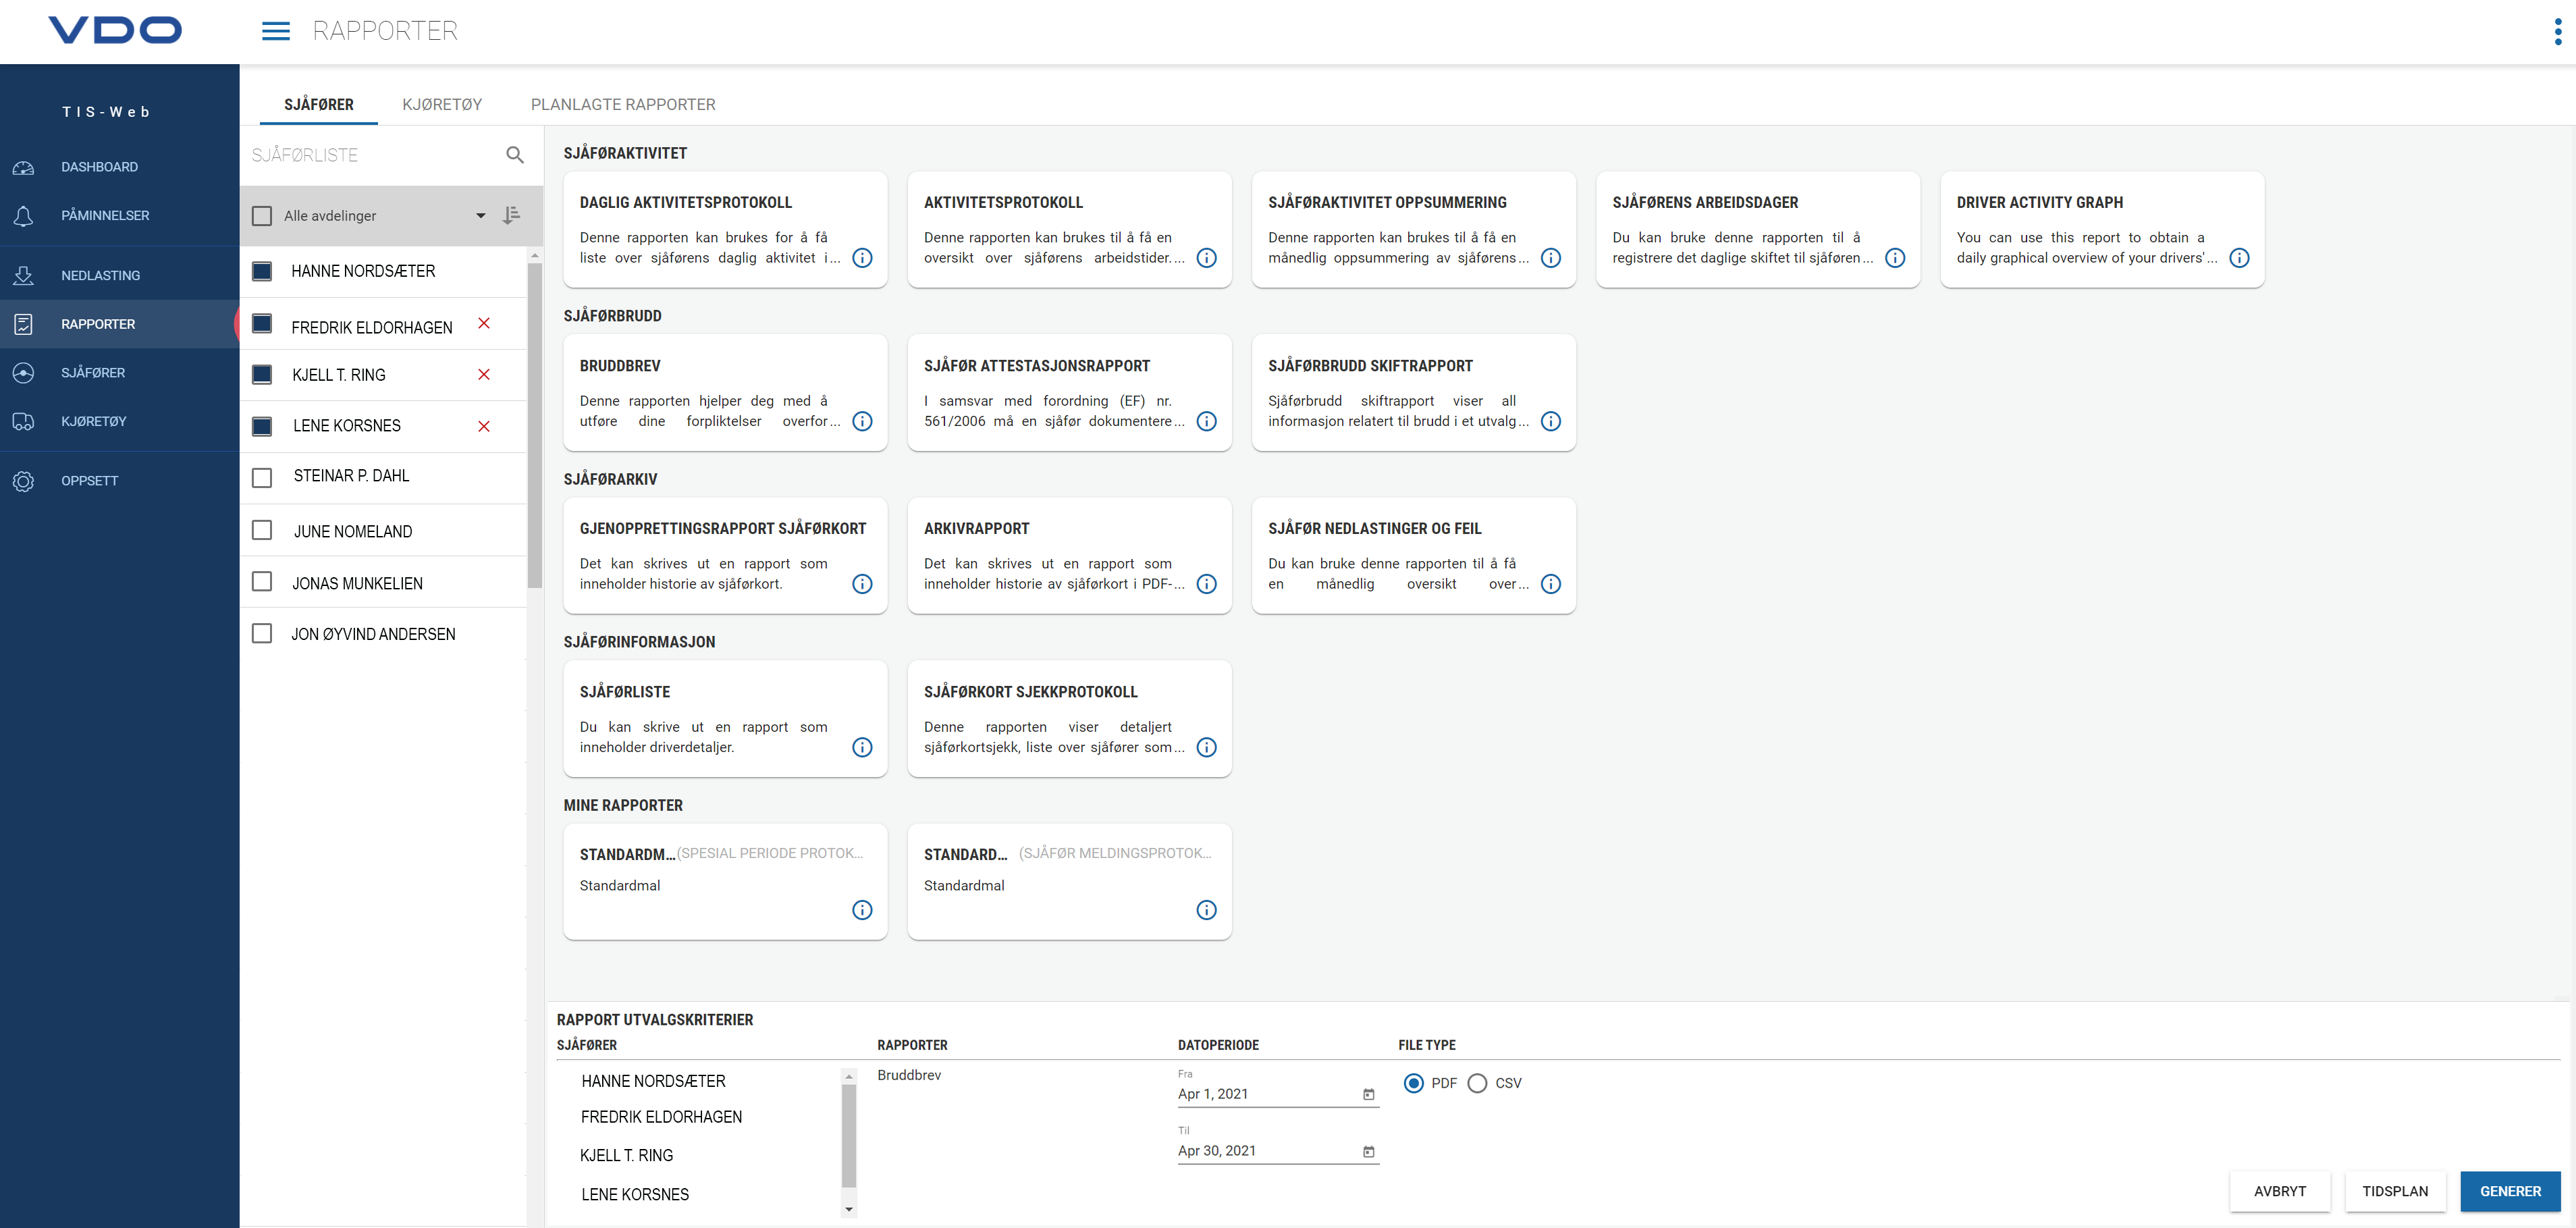Check Steinar P. Dahl checkbox
This screenshot has height=1228, width=2576.
tap(262, 478)
